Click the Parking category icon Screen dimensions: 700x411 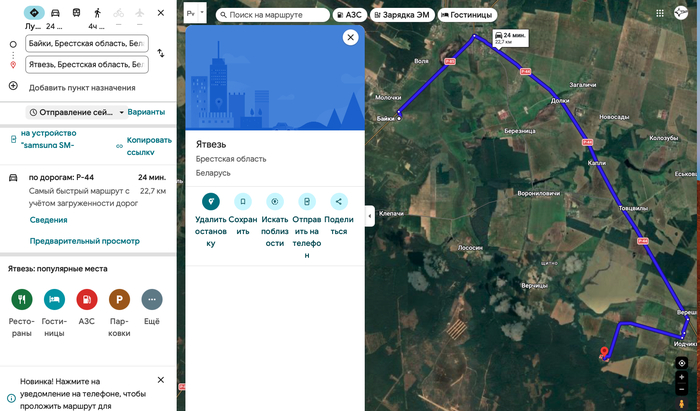(119, 298)
